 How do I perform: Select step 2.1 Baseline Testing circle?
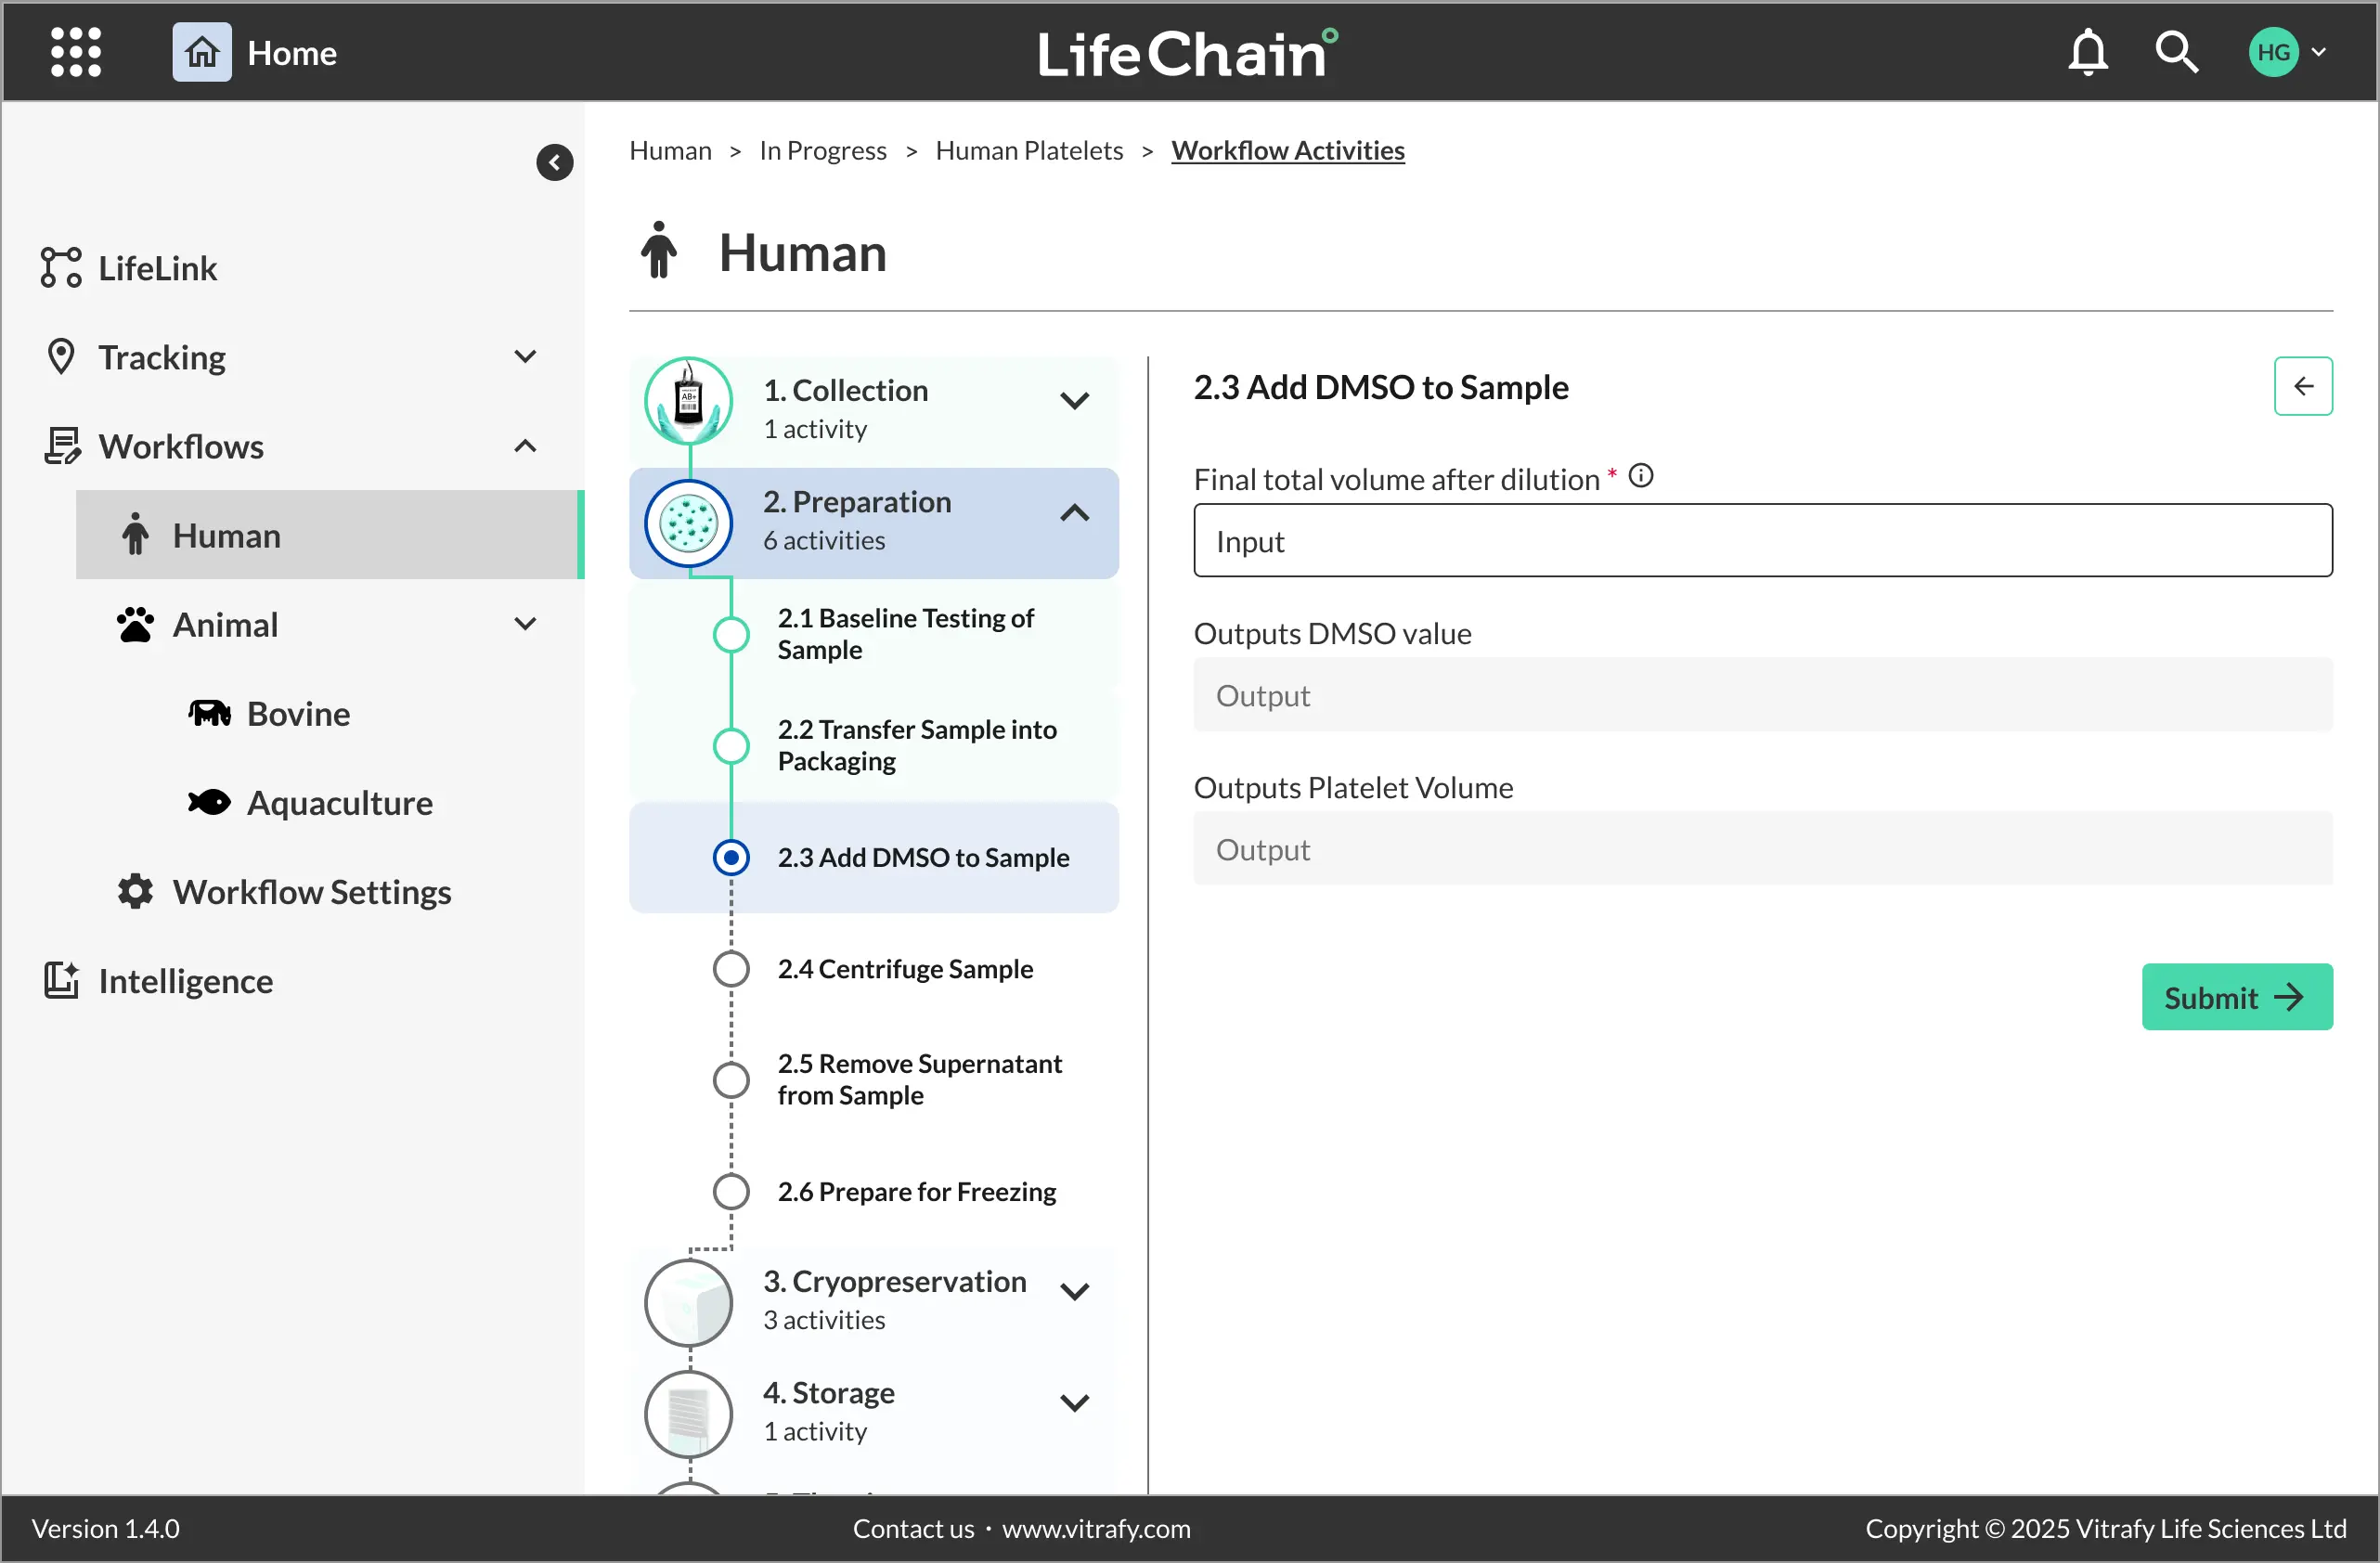[x=731, y=634]
